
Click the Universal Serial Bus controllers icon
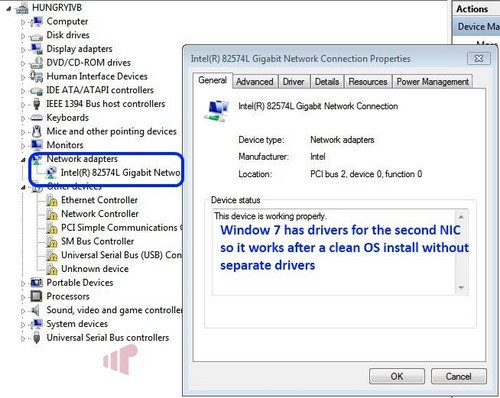[x=37, y=338]
